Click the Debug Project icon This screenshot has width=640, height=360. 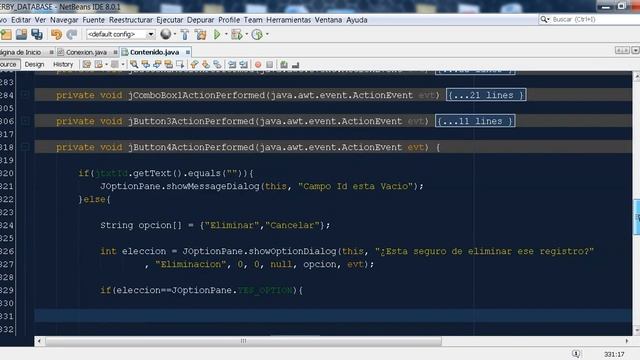tap(237, 35)
